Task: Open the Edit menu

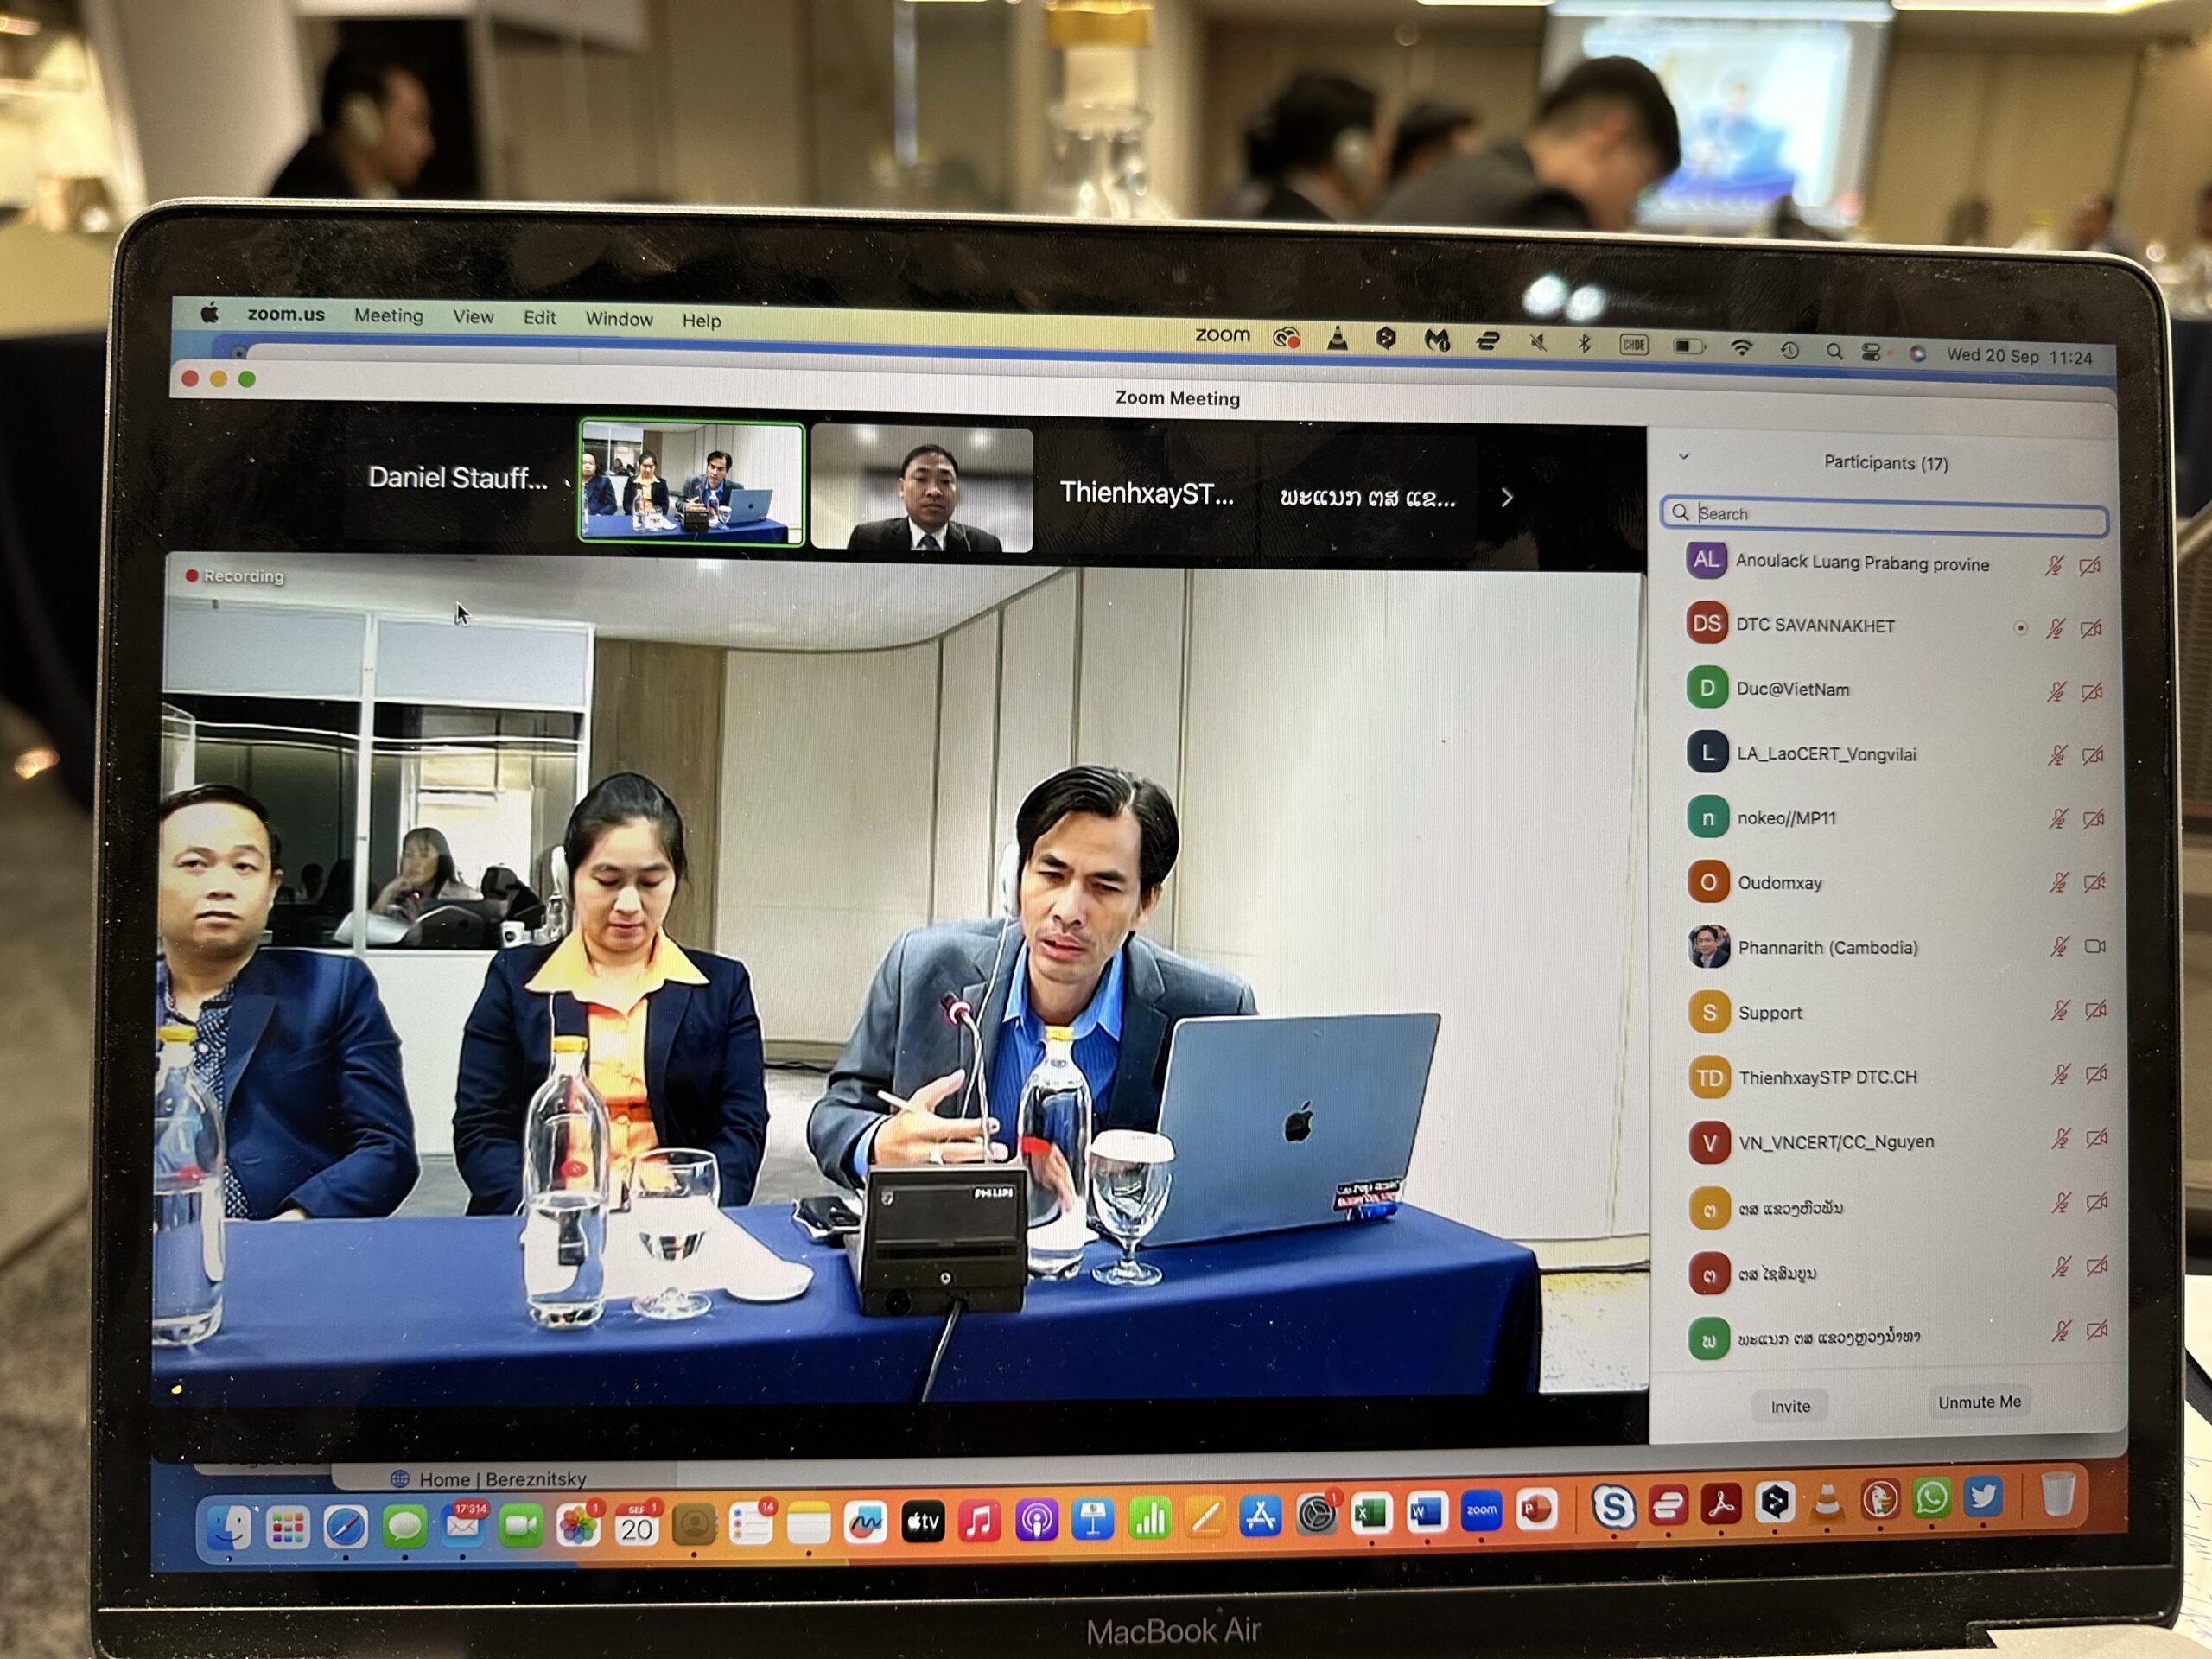Action: [x=540, y=317]
